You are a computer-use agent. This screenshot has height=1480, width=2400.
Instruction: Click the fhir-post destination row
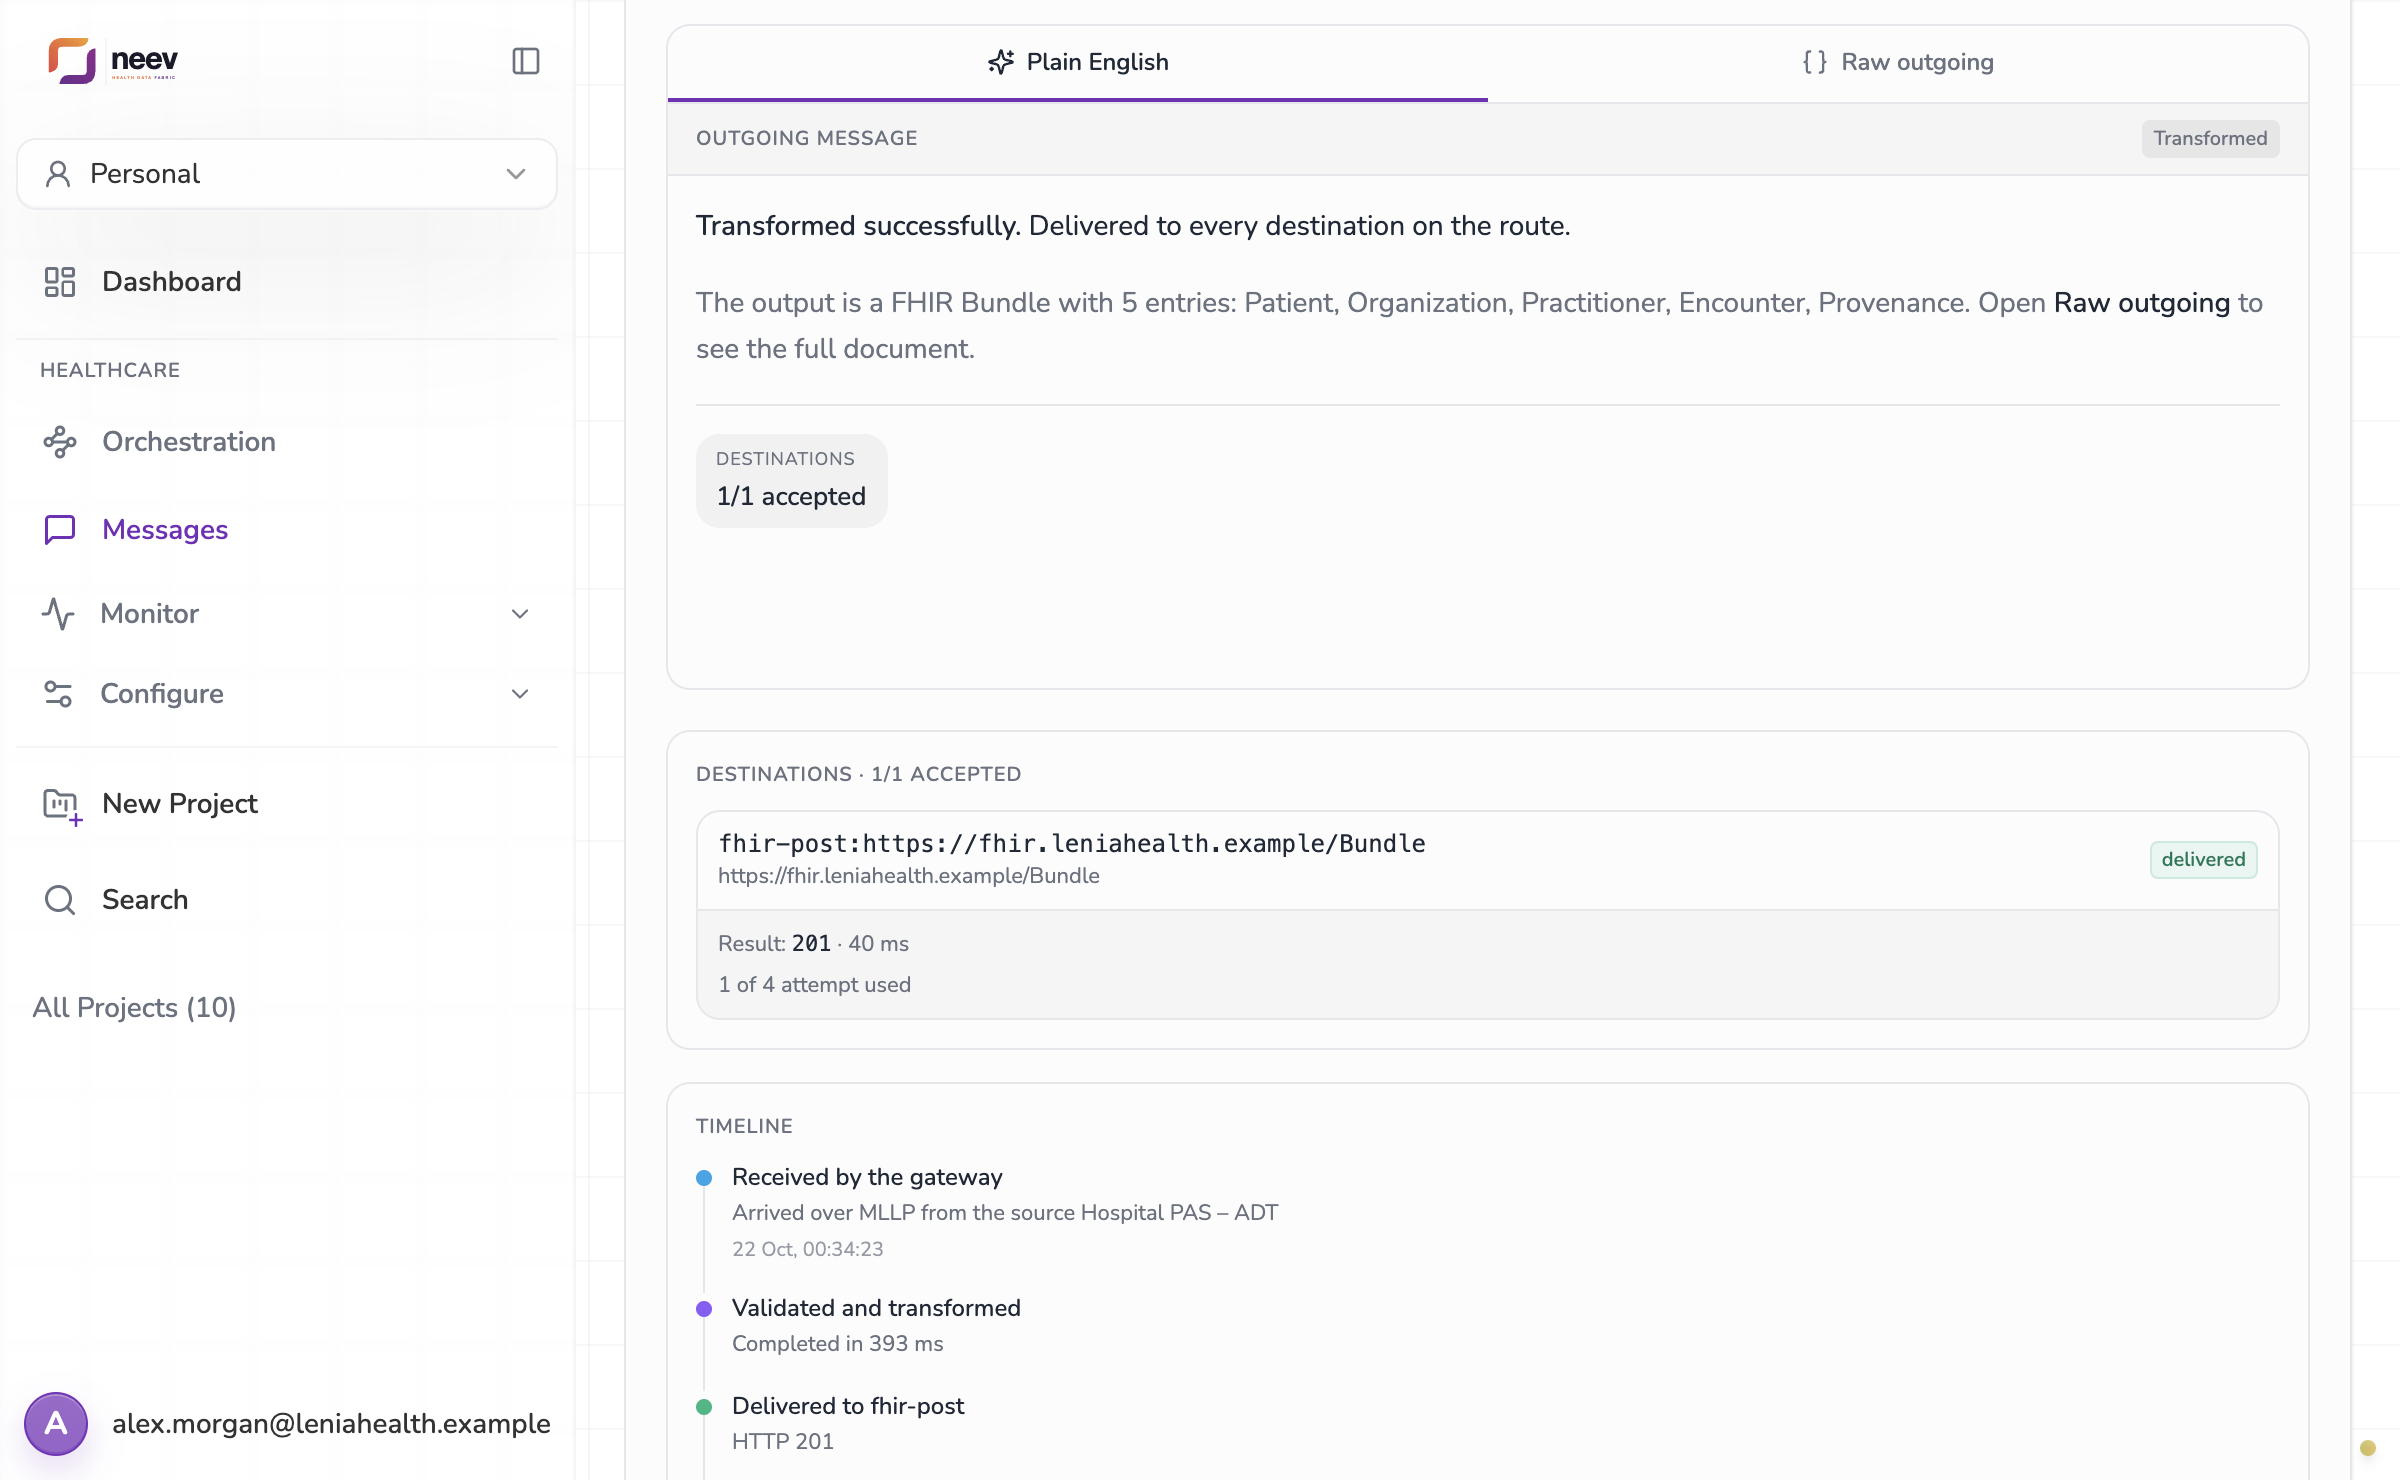[1487, 860]
